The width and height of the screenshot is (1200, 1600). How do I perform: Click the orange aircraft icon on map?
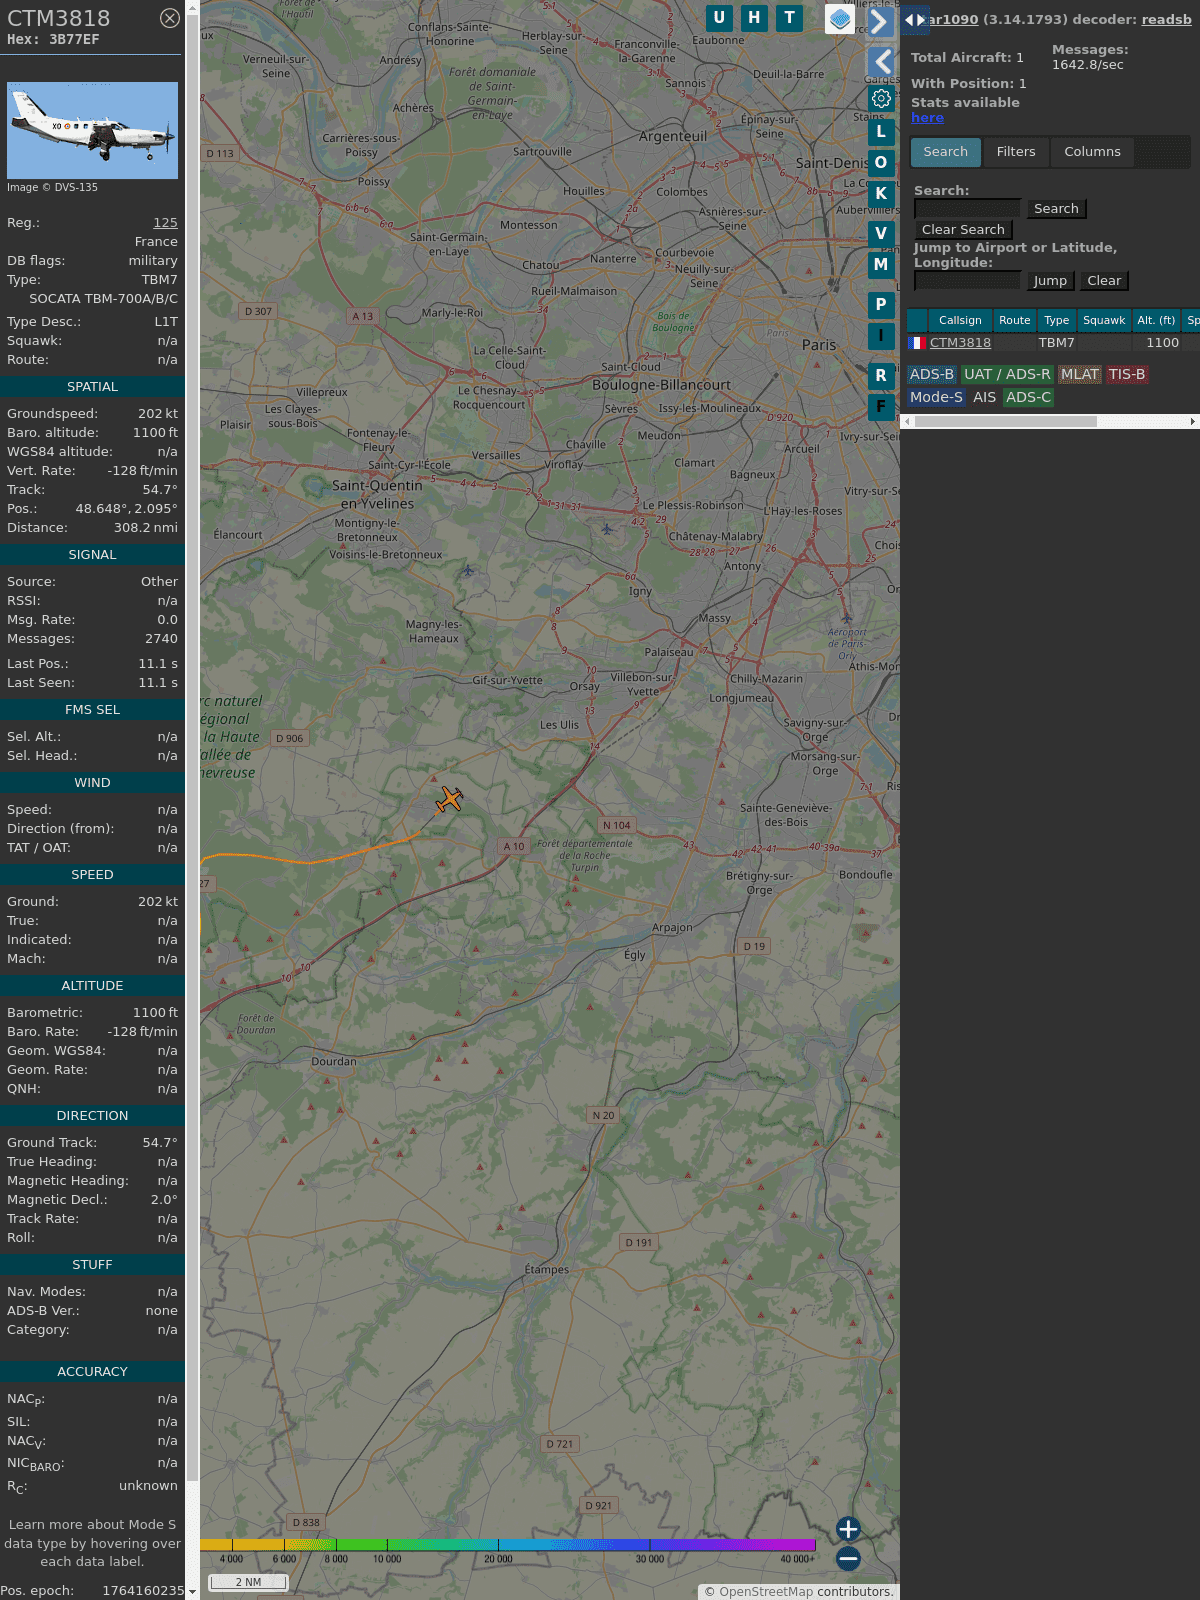pos(450,799)
